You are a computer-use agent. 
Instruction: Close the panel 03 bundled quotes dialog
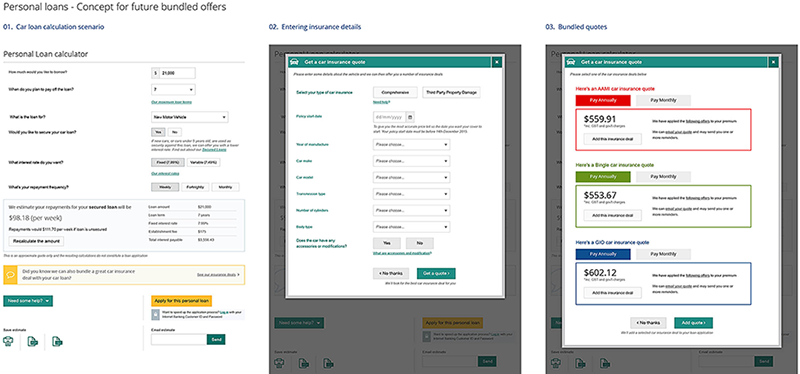pos(774,62)
